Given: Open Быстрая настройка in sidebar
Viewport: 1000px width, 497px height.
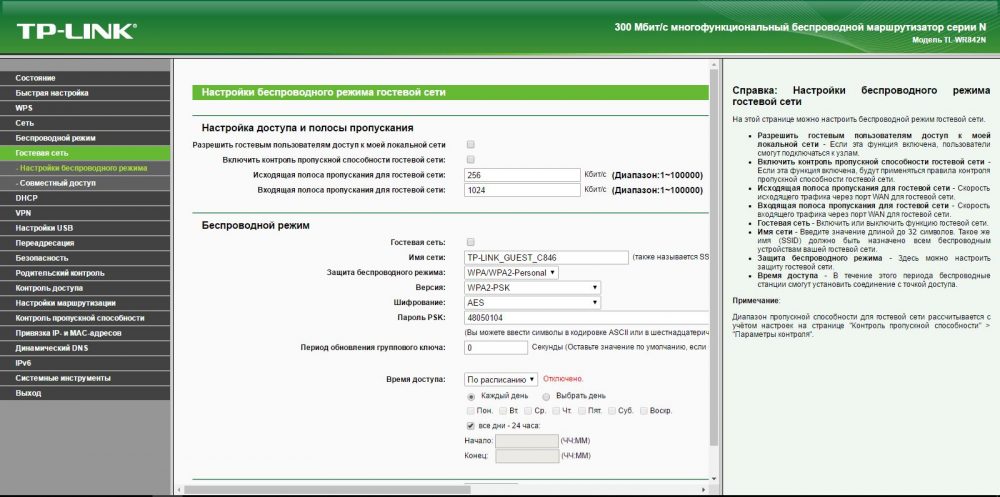Looking at the screenshot, I should click(x=85, y=93).
